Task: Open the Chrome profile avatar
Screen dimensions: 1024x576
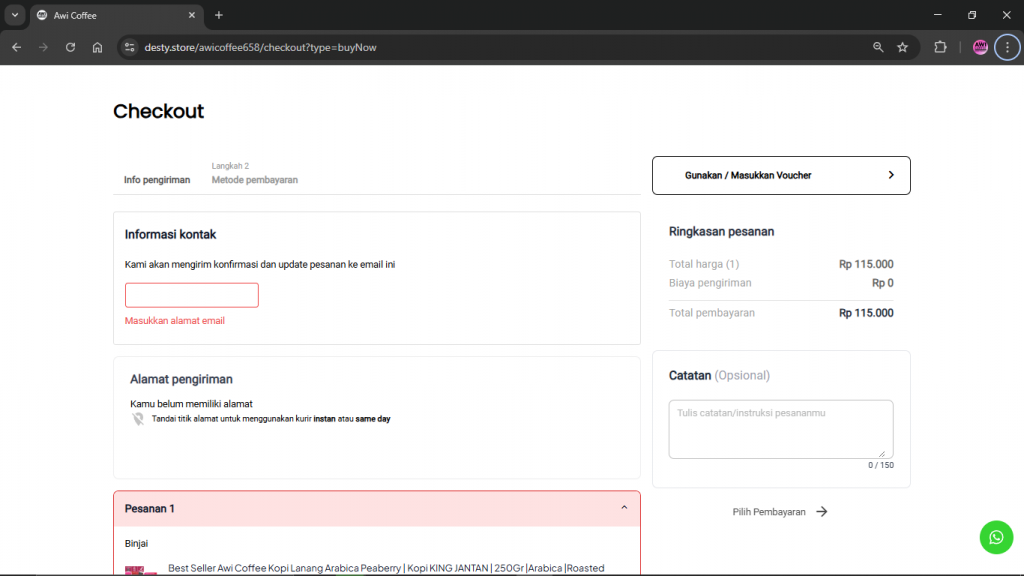Action: (x=980, y=47)
